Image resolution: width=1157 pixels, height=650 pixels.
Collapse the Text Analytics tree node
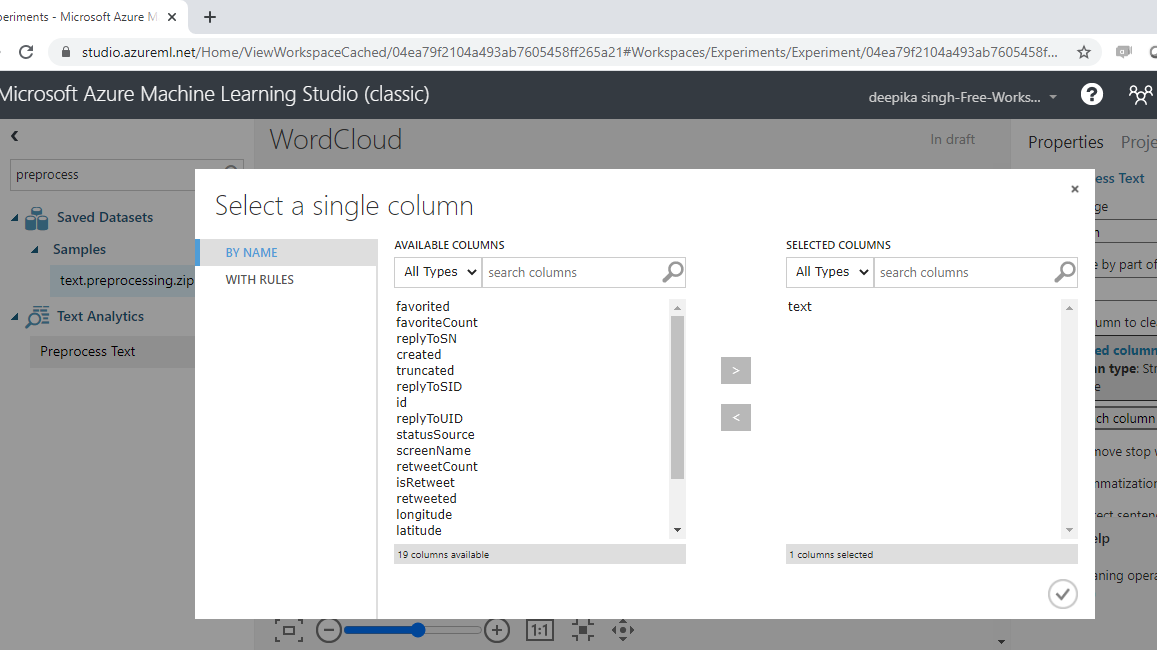pyautogui.click(x=15, y=317)
